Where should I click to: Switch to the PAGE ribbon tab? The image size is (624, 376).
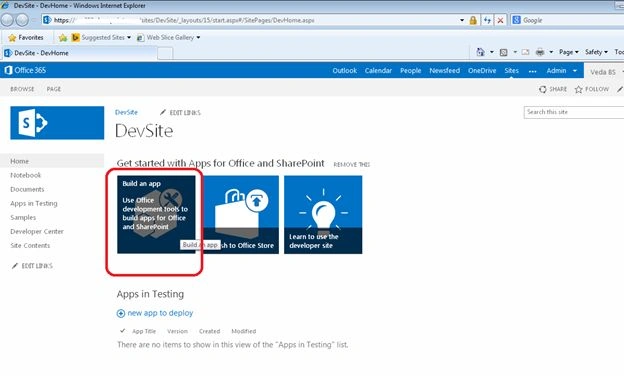point(54,89)
